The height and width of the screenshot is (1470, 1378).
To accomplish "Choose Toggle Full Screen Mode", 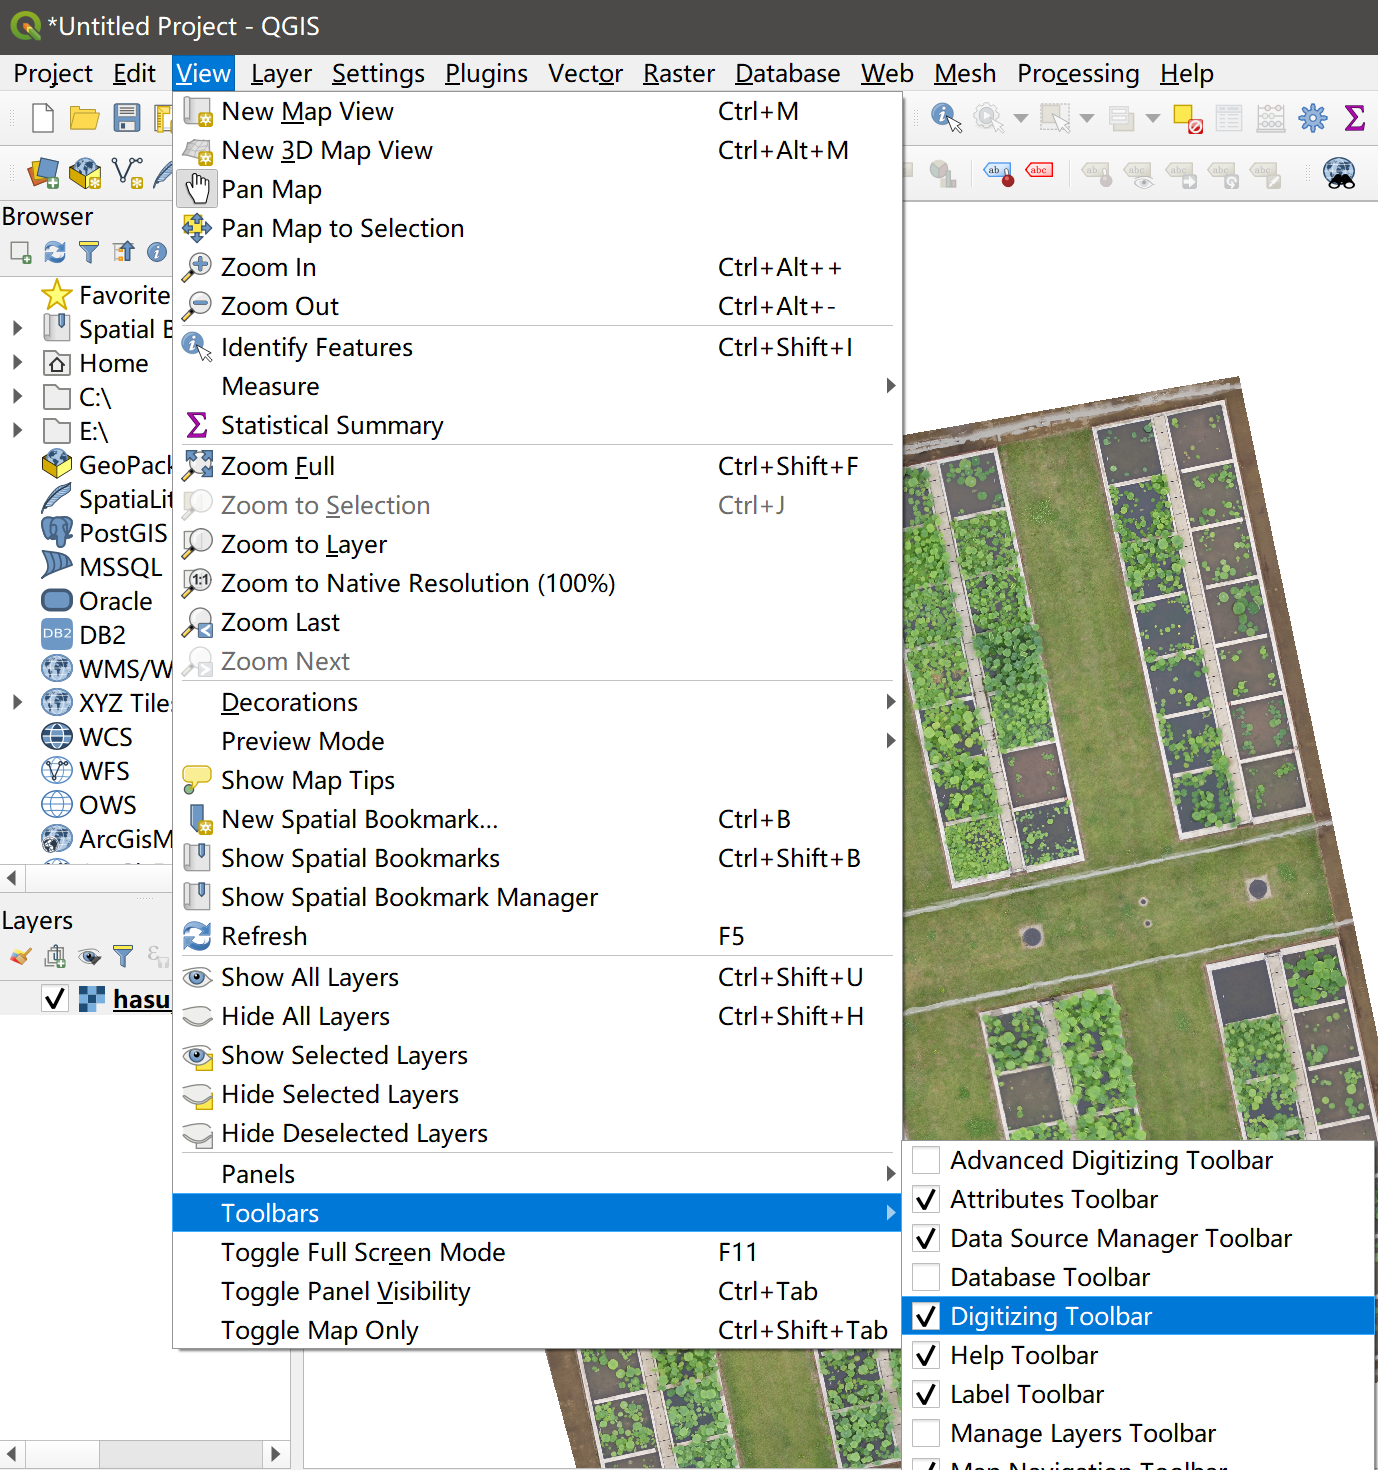I will click(x=538, y=1252).
